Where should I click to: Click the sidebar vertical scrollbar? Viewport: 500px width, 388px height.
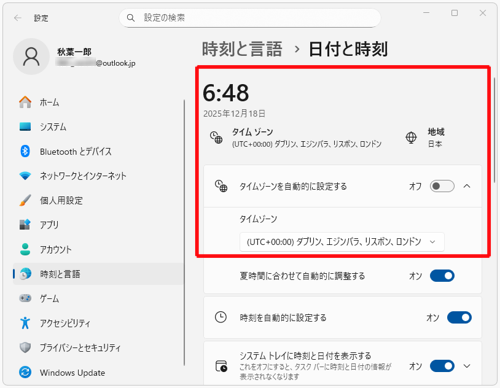click(x=184, y=233)
